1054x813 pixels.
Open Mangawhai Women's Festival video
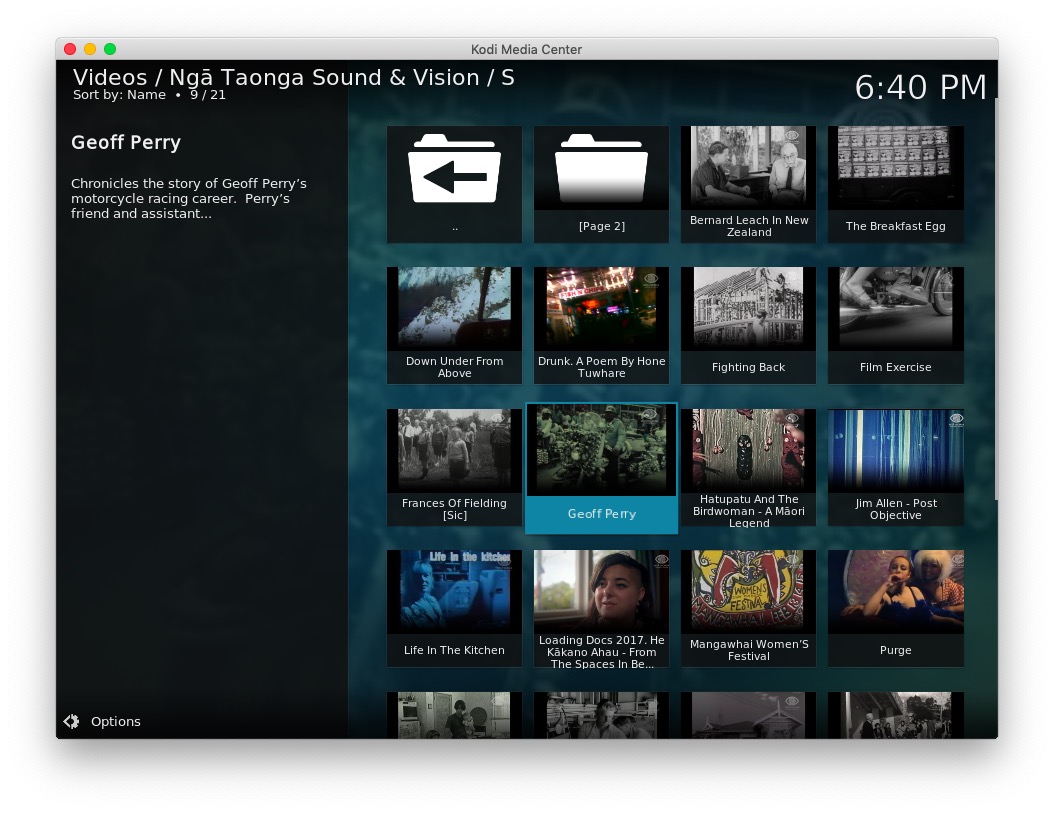tap(749, 593)
